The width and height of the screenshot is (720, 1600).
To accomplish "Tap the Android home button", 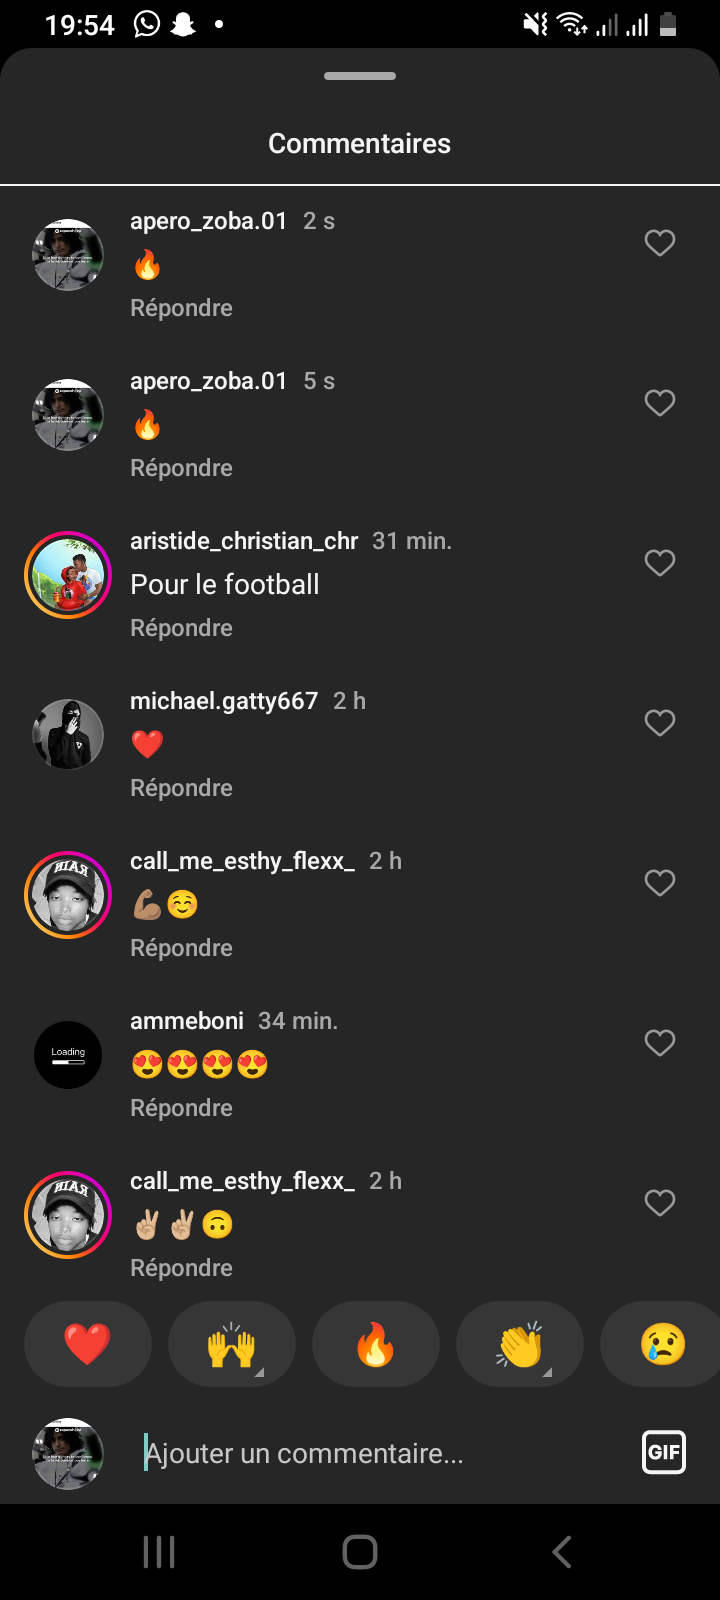I will click(360, 1552).
